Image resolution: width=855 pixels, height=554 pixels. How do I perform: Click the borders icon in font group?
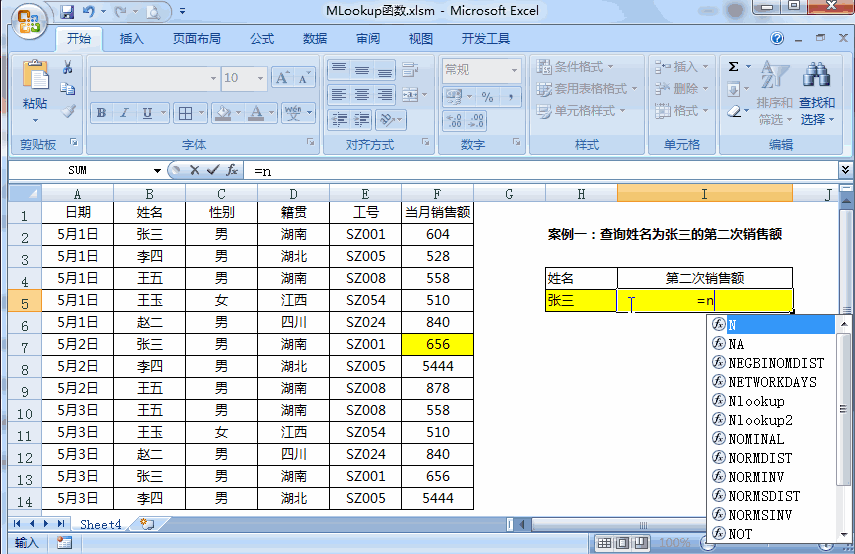tap(185, 113)
